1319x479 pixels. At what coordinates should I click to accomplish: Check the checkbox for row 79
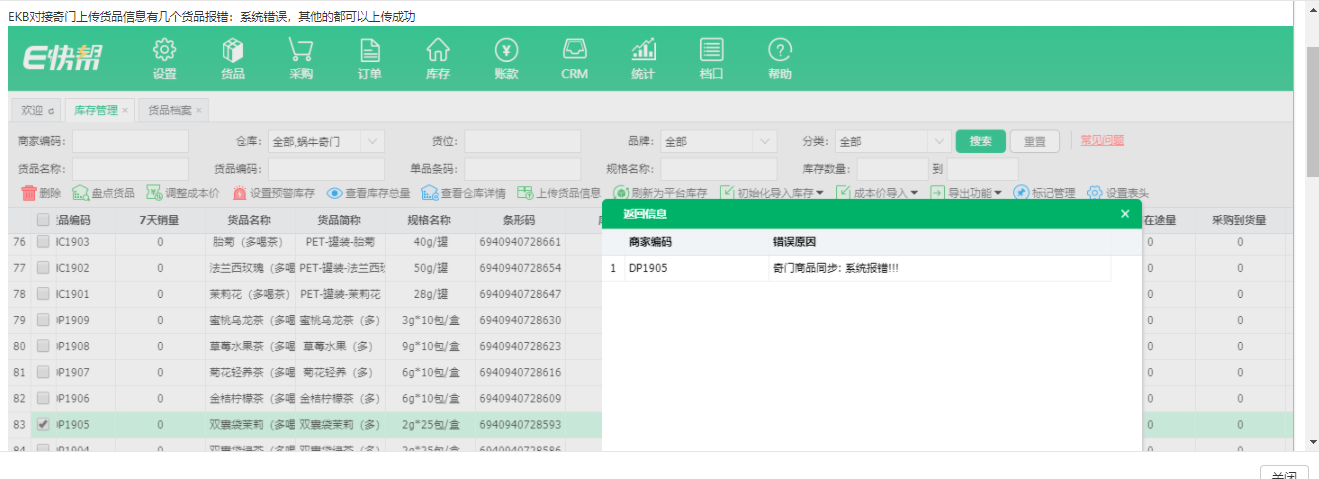click(43, 320)
